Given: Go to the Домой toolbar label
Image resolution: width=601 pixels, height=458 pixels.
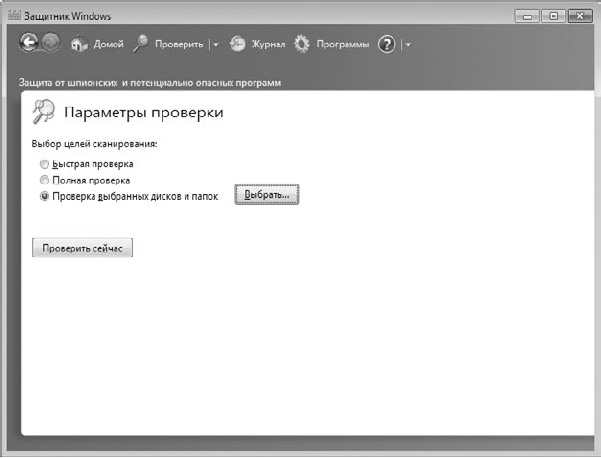Looking at the screenshot, I should (x=108, y=44).
